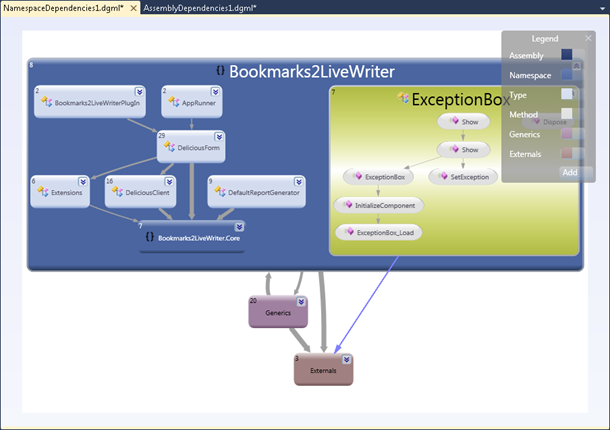Collapse the Bookmarks2LiveWriter namespace group
The height and width of the screenshot is (430, 610).
[577, 66]
